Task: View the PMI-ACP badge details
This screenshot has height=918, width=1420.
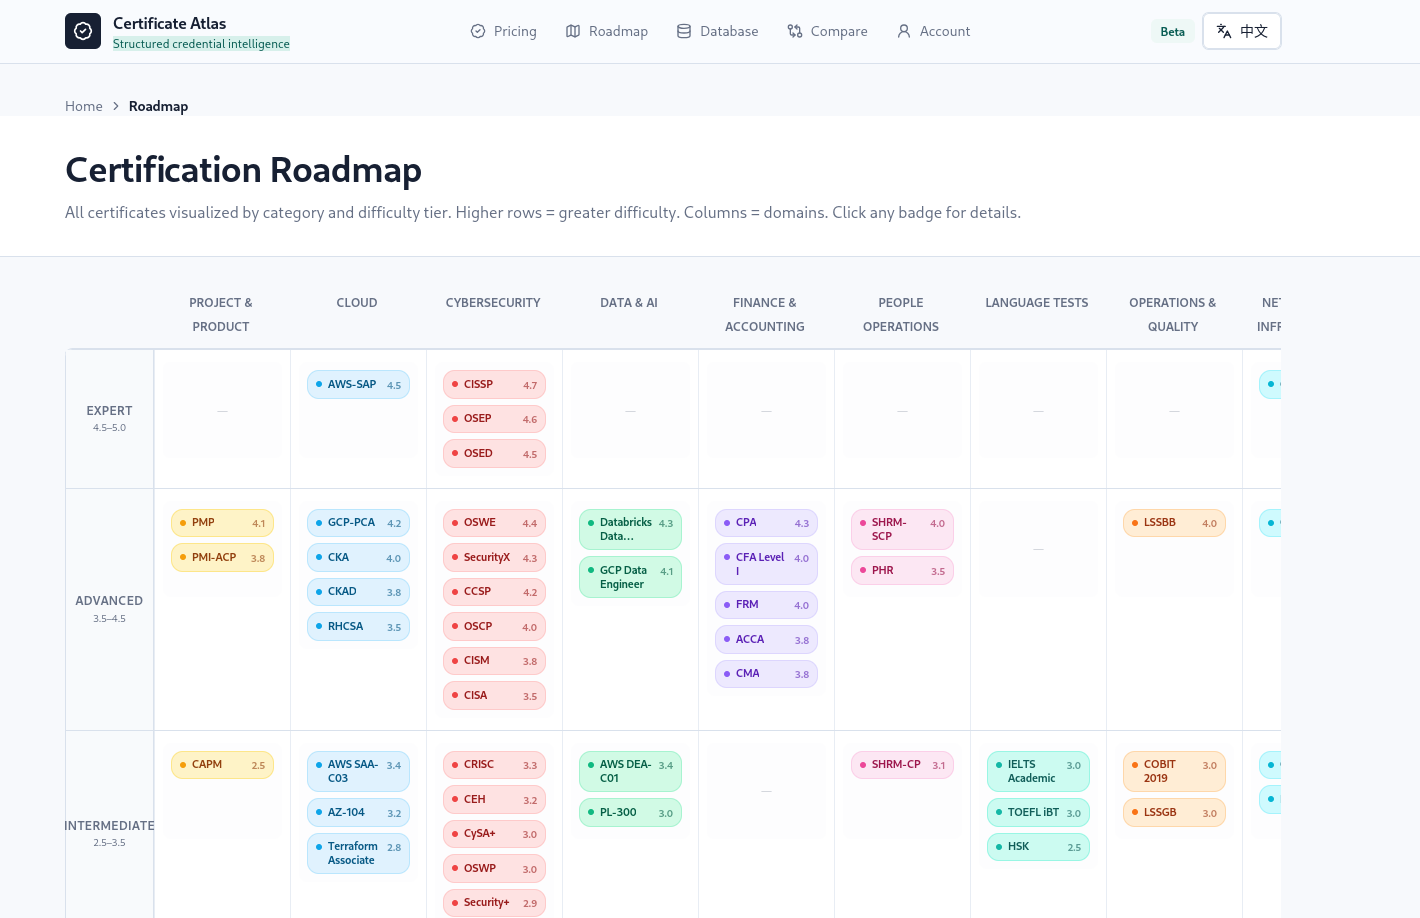Action: coord(222,558)
